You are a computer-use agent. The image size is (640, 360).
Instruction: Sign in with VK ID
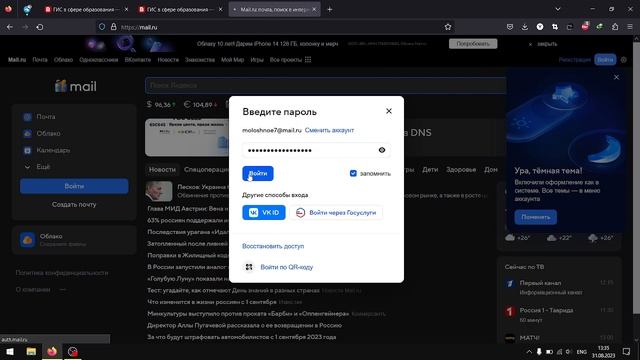click(264, 213)
